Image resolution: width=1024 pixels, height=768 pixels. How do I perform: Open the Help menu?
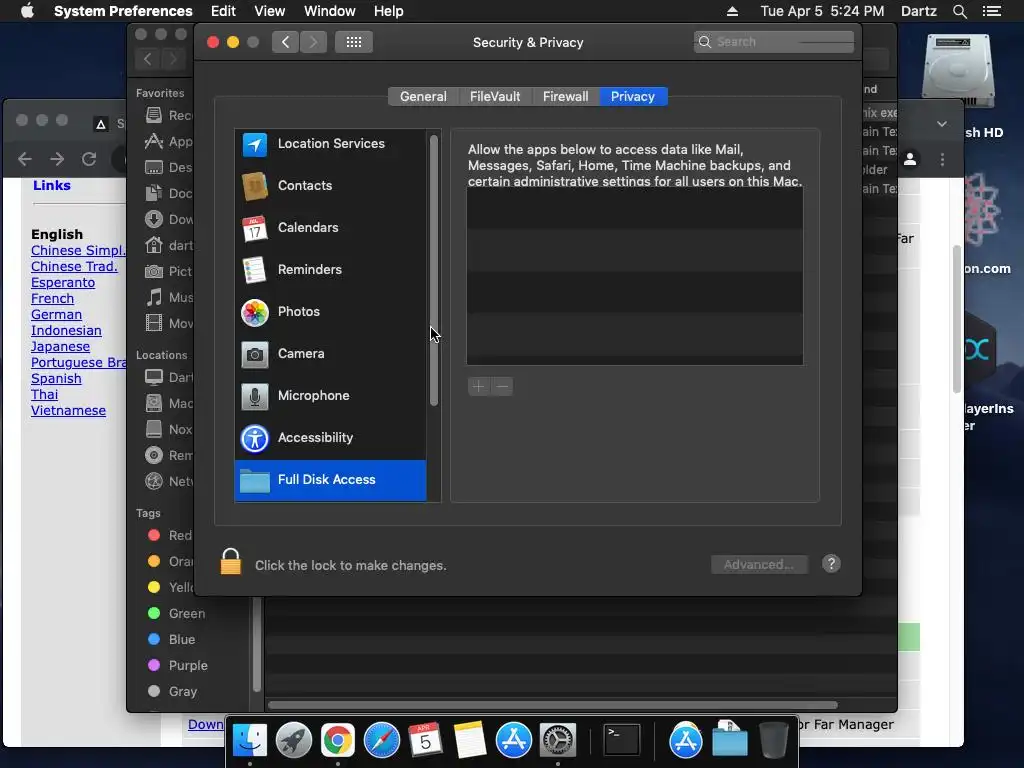point(389,11)
